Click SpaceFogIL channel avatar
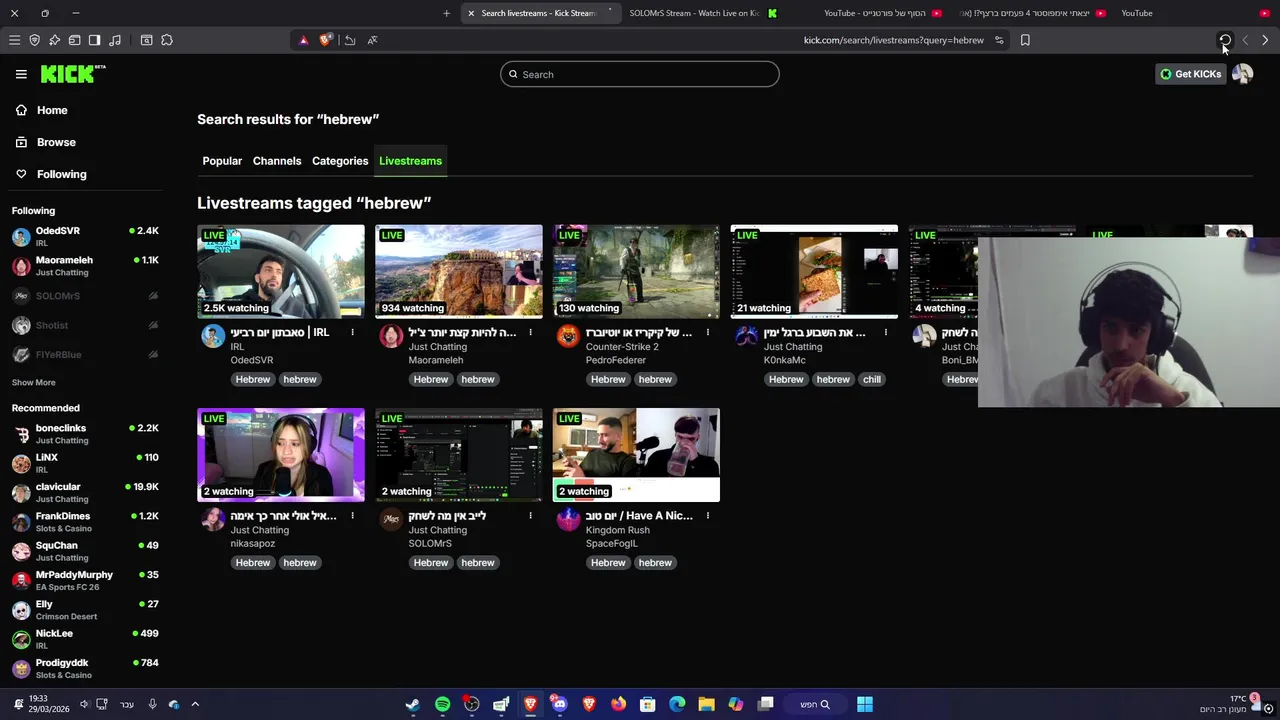1280x720 pixels. [568, 519]
